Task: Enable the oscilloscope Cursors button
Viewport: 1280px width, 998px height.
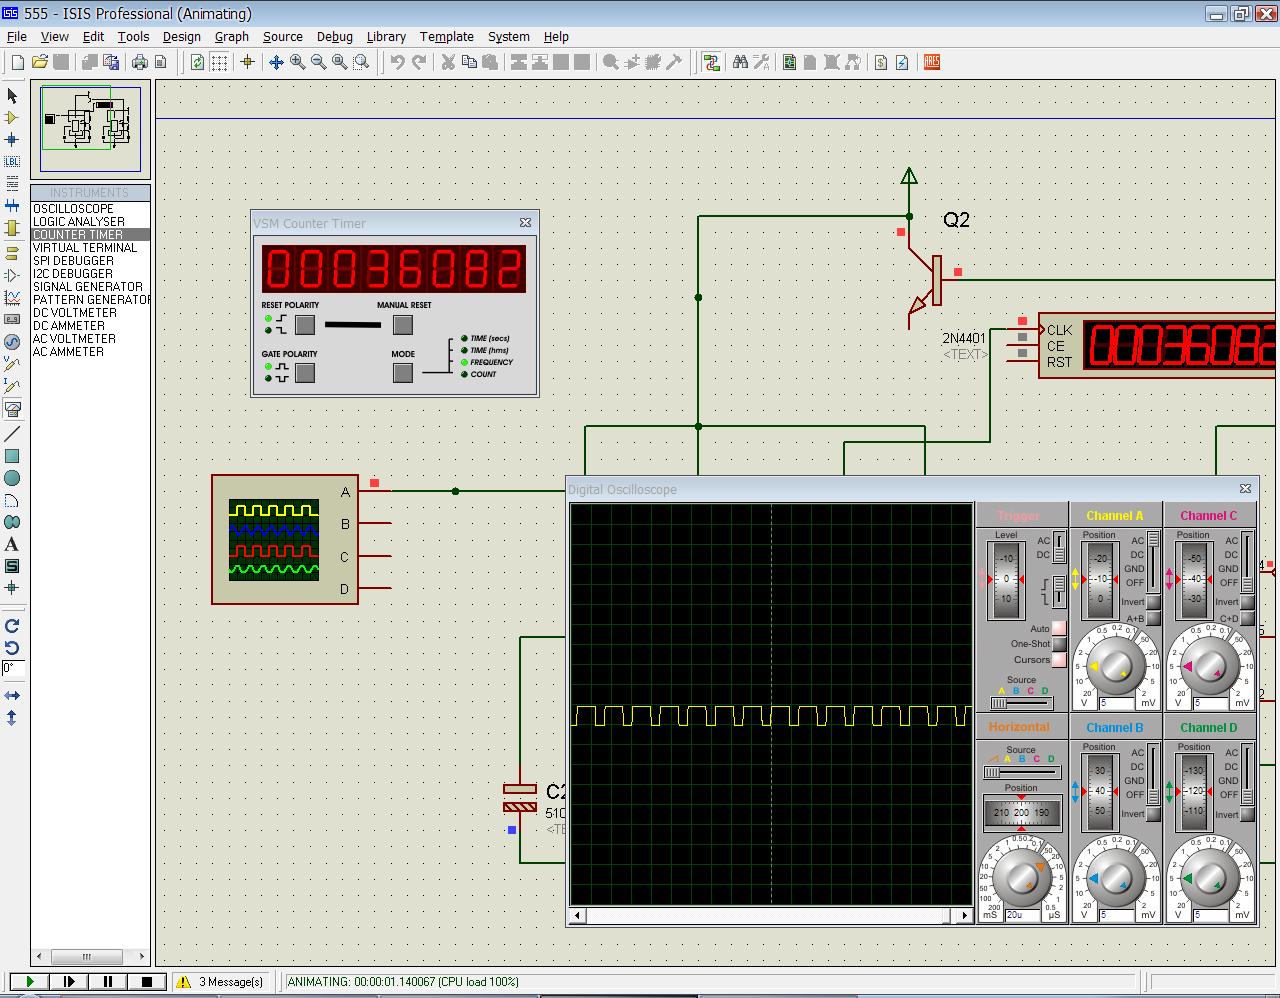Action: coord(1059,660)
